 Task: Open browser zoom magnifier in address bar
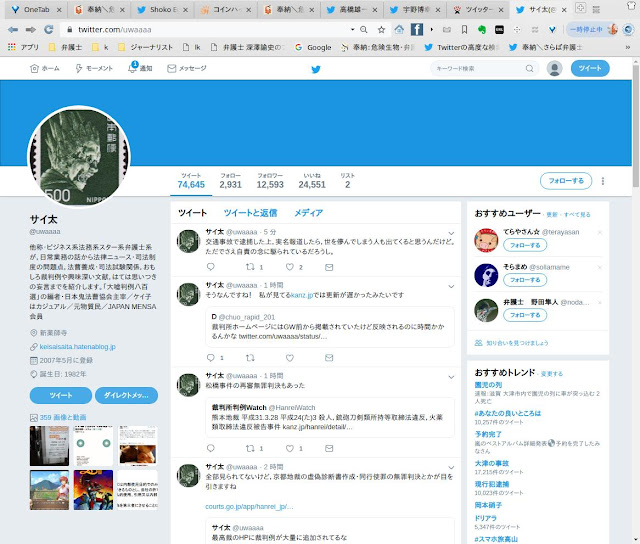click(x=364, y=29)
